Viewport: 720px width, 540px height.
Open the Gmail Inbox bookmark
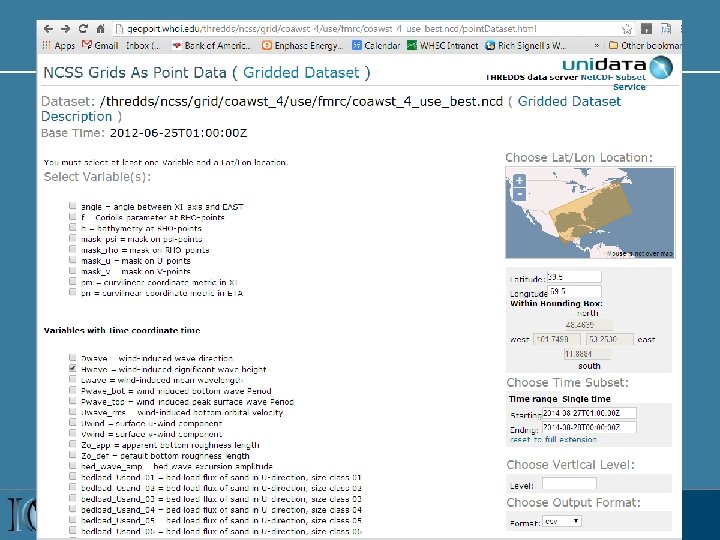[x=121, y=45]
